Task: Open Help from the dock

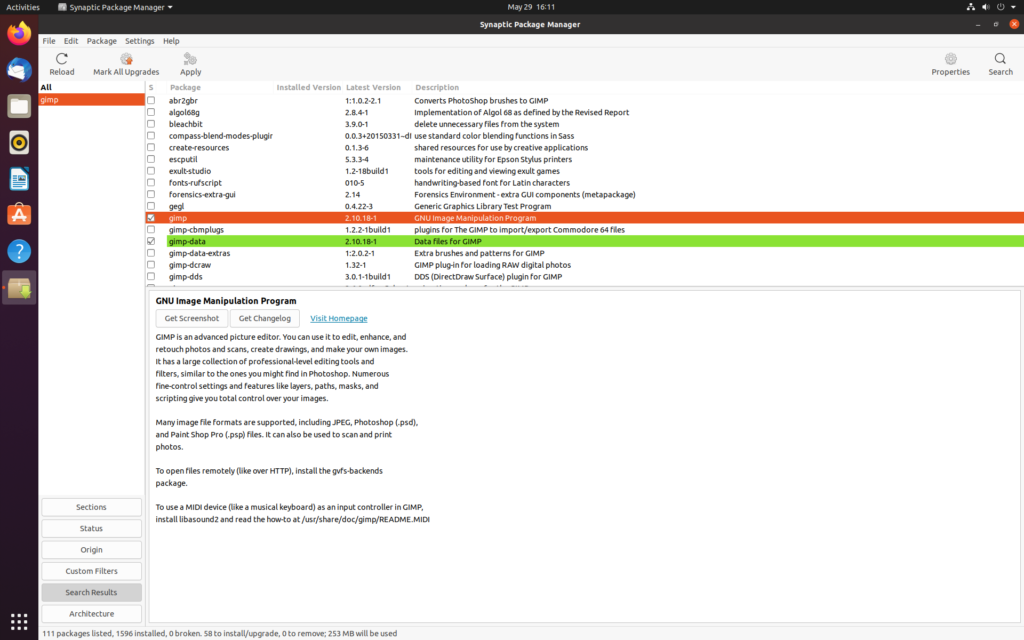Action: click(x=19, y=251)
